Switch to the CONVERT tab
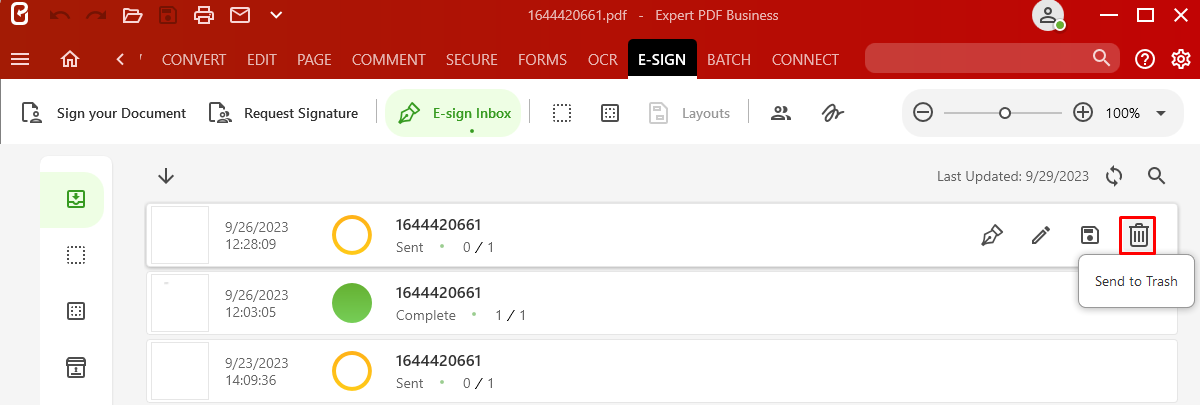Viewport: 1200px width, 405px height. (x=194, y=59)
